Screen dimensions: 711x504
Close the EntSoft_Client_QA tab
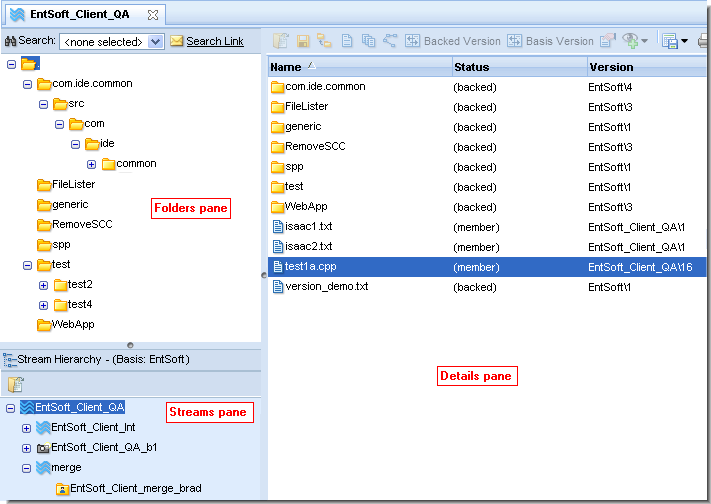click(152, 15)
